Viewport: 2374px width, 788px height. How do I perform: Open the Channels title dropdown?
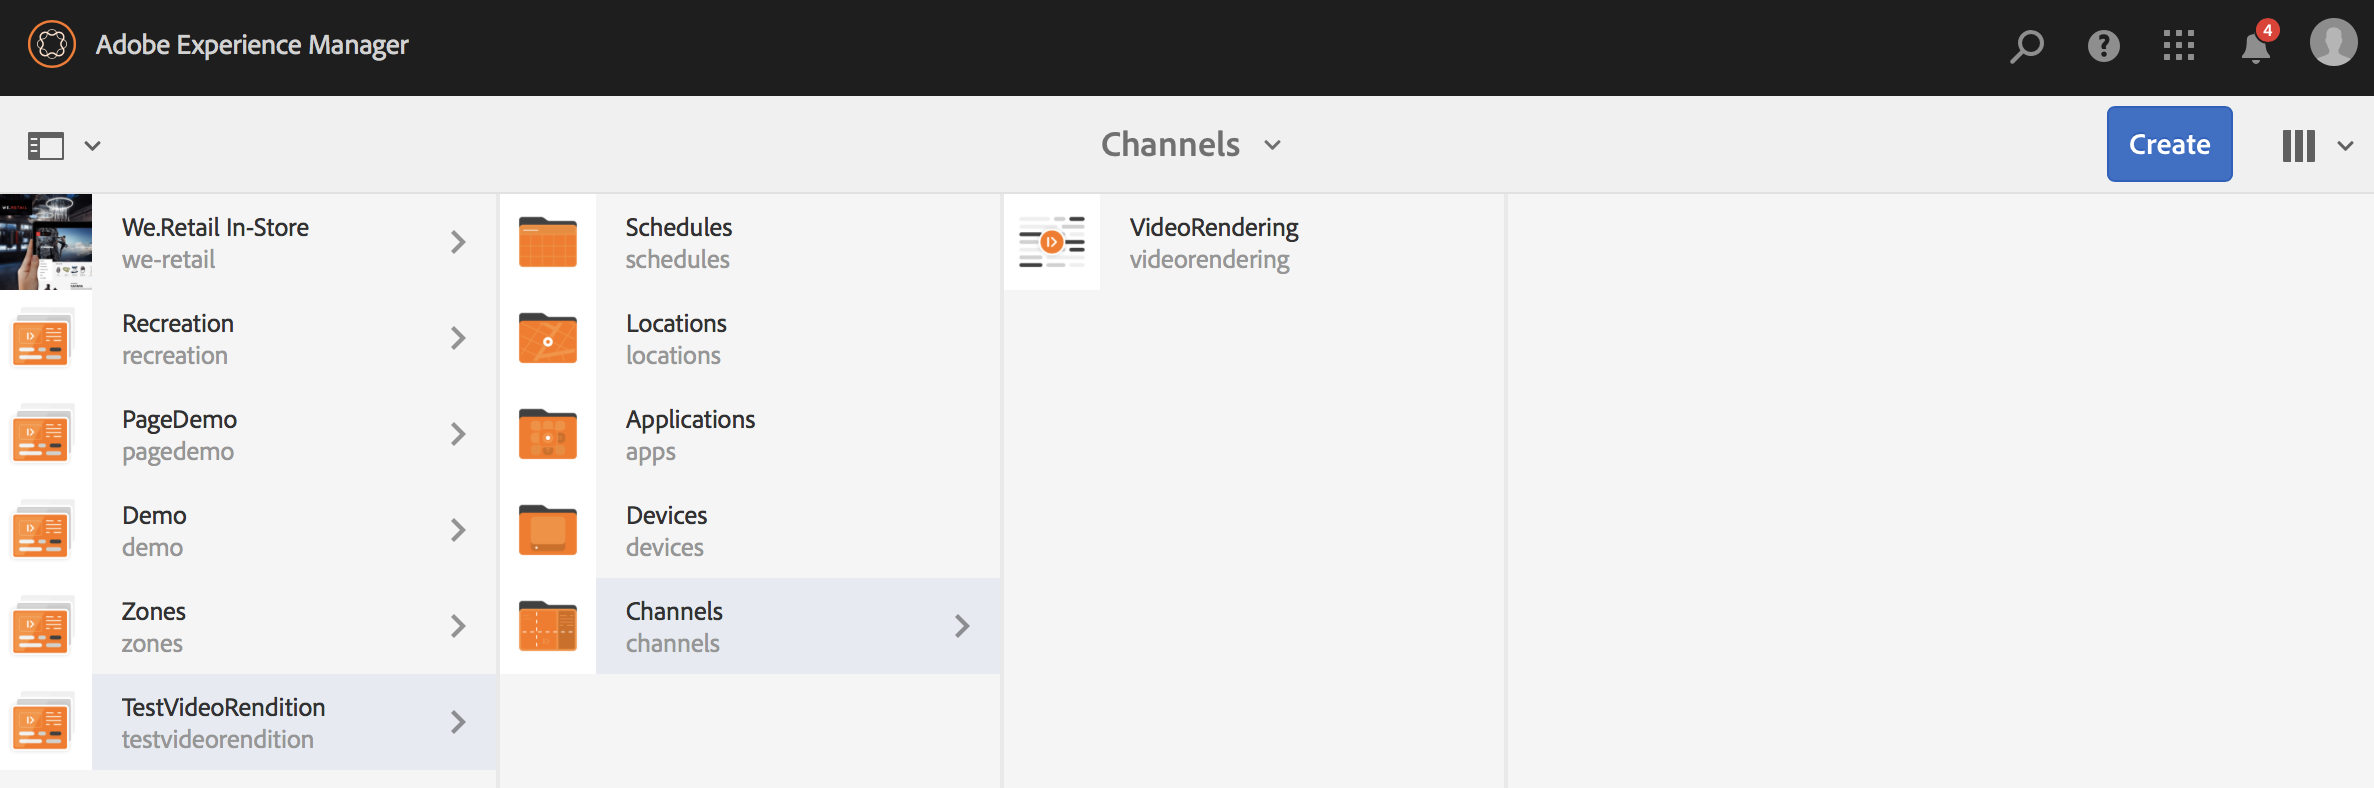pos(1191,145)
